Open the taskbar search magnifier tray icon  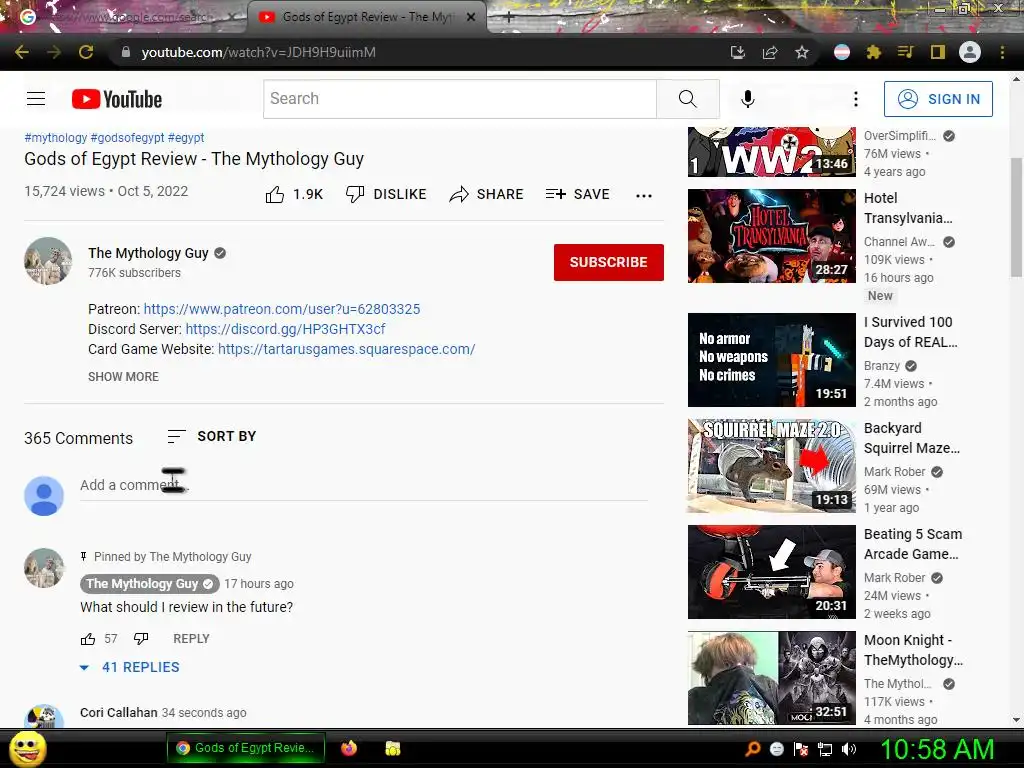pyautogui.click(x=752, y=749)
